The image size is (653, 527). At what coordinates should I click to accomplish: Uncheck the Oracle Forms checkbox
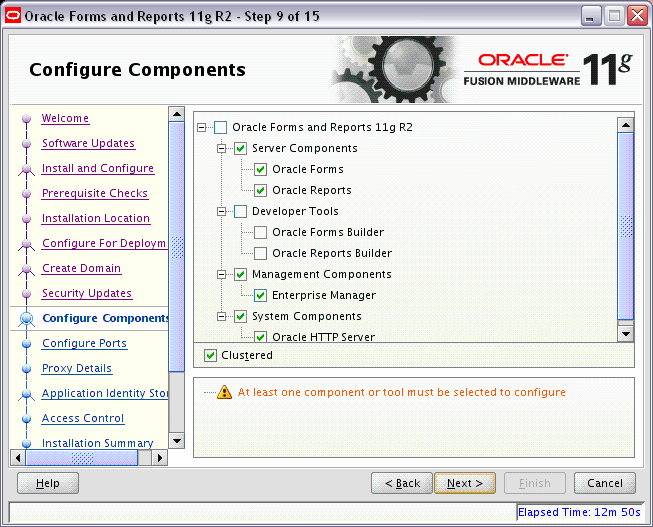point(260,169)
